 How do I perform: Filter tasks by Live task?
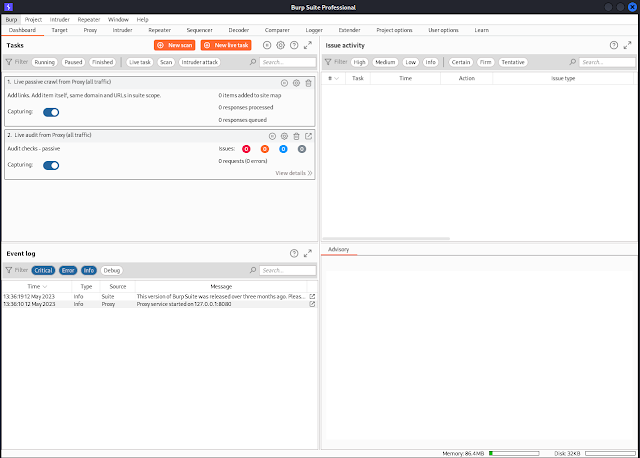tap(140, 62)
